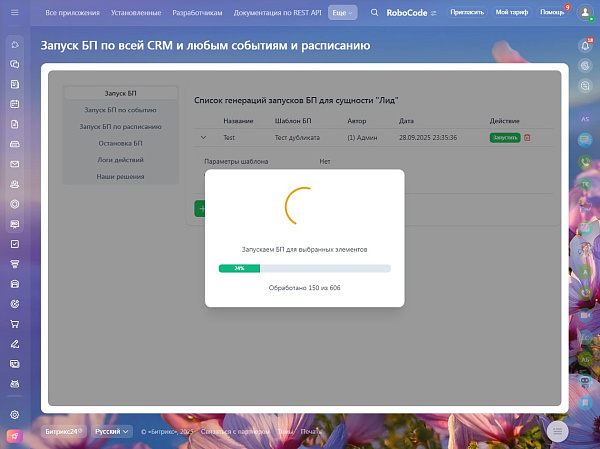Click the orange loading spinner
This screenshot has width=600, height=449.
coord(298,206)
